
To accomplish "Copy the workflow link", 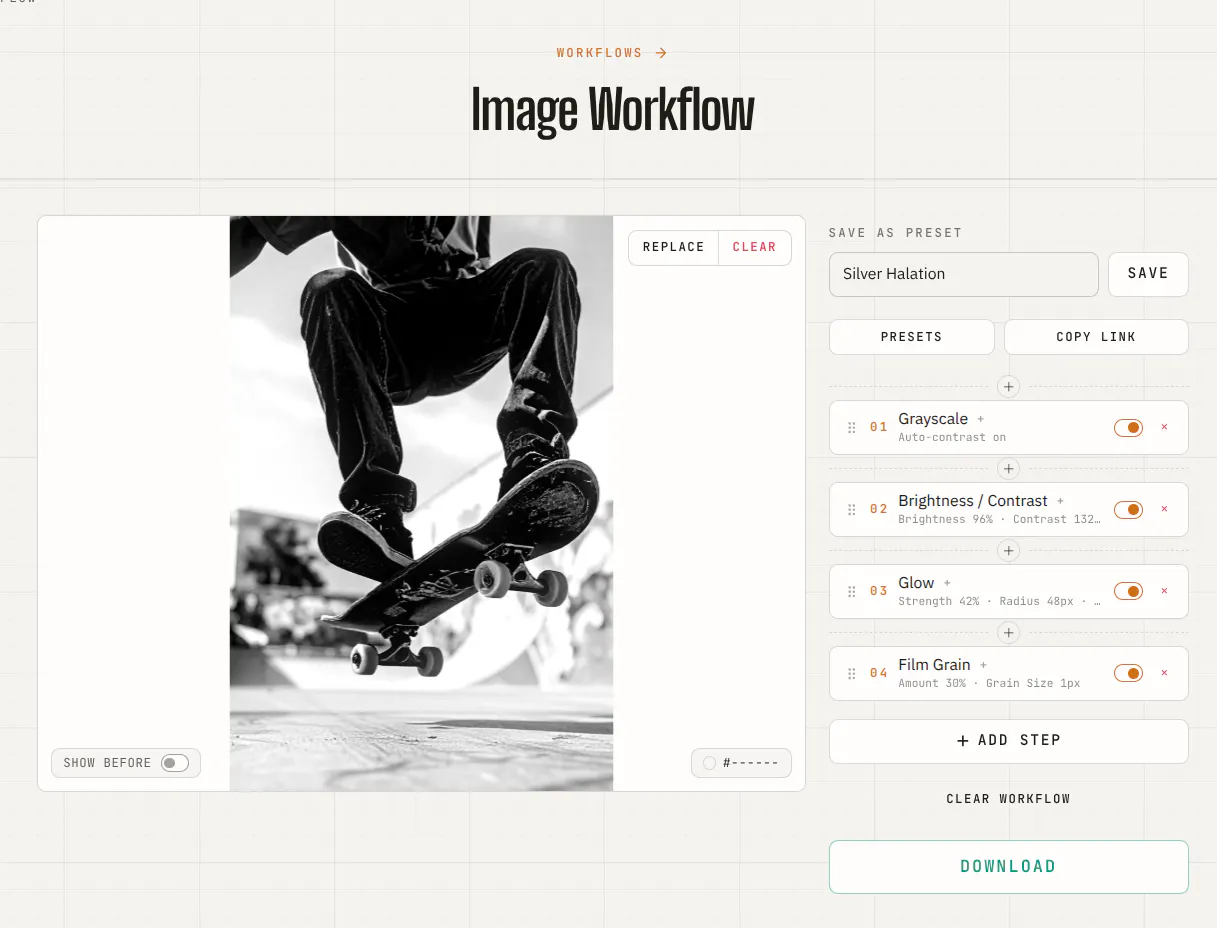I will 1096,337.
